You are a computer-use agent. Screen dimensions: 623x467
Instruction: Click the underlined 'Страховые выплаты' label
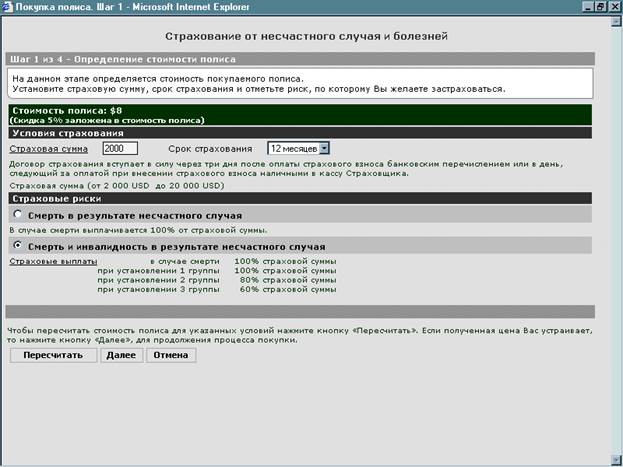(x=52, y=261)
